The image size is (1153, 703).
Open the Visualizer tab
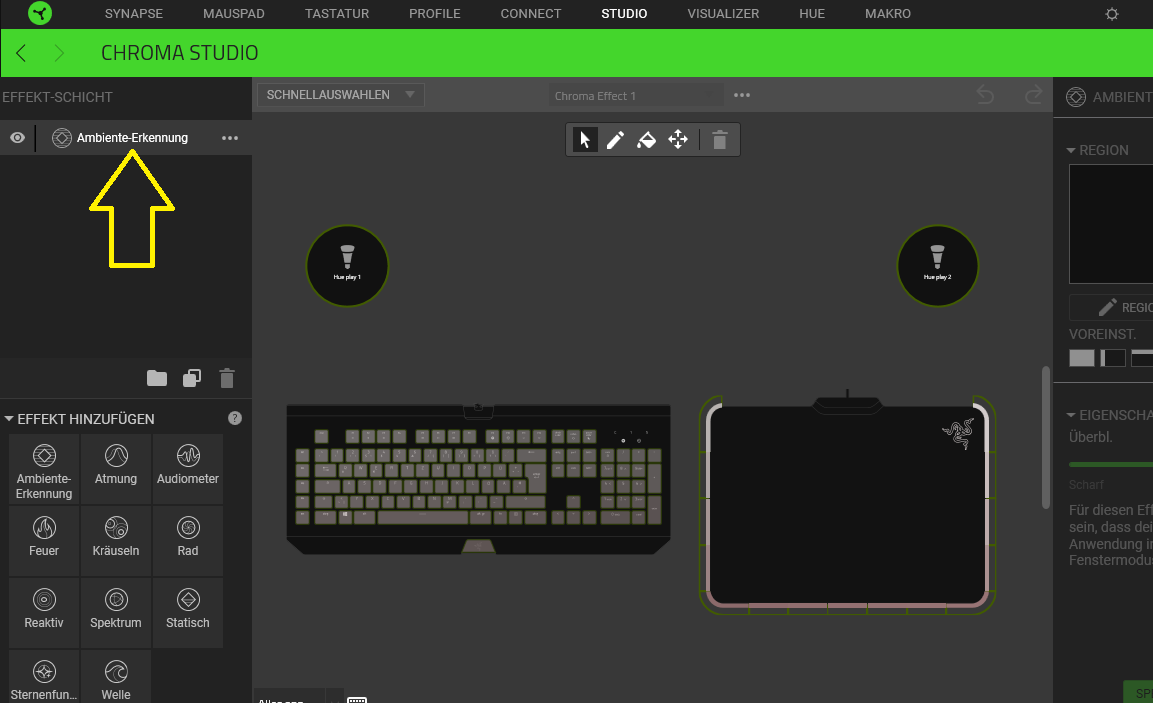click(724, 14)
